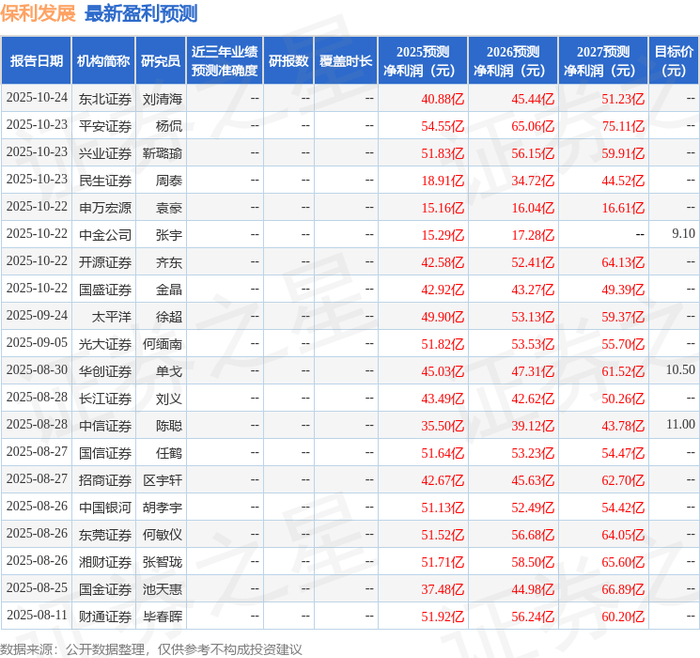This screenshot has width=700, height=658.
Task: Click institution 中金公司
Action: pyautogui.click(x=105, y=235)
